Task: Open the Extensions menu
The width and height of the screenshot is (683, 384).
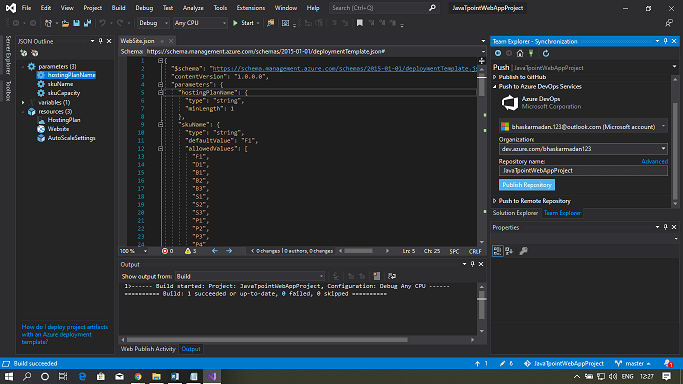Action: (251, 8)
